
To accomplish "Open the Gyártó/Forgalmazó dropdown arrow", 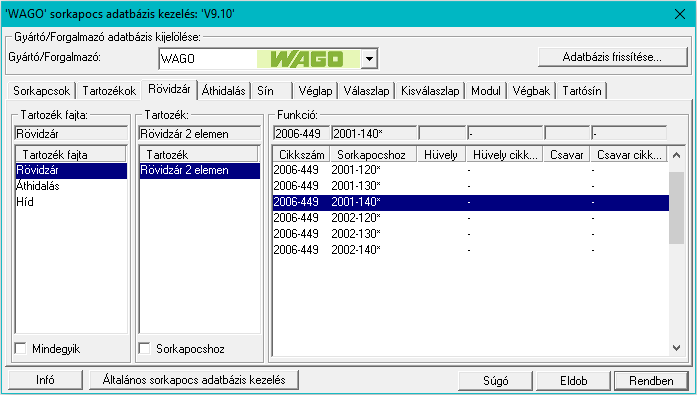I will click(369, 59).
